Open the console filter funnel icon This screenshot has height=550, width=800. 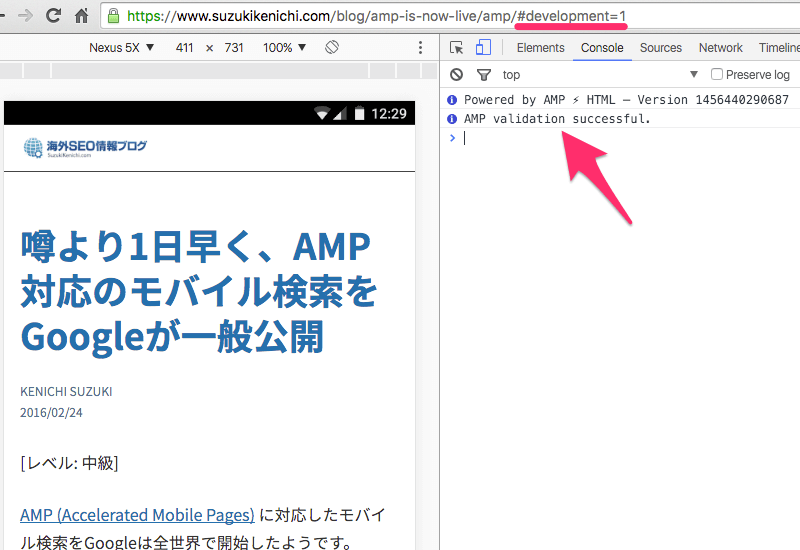pos(484,75)
